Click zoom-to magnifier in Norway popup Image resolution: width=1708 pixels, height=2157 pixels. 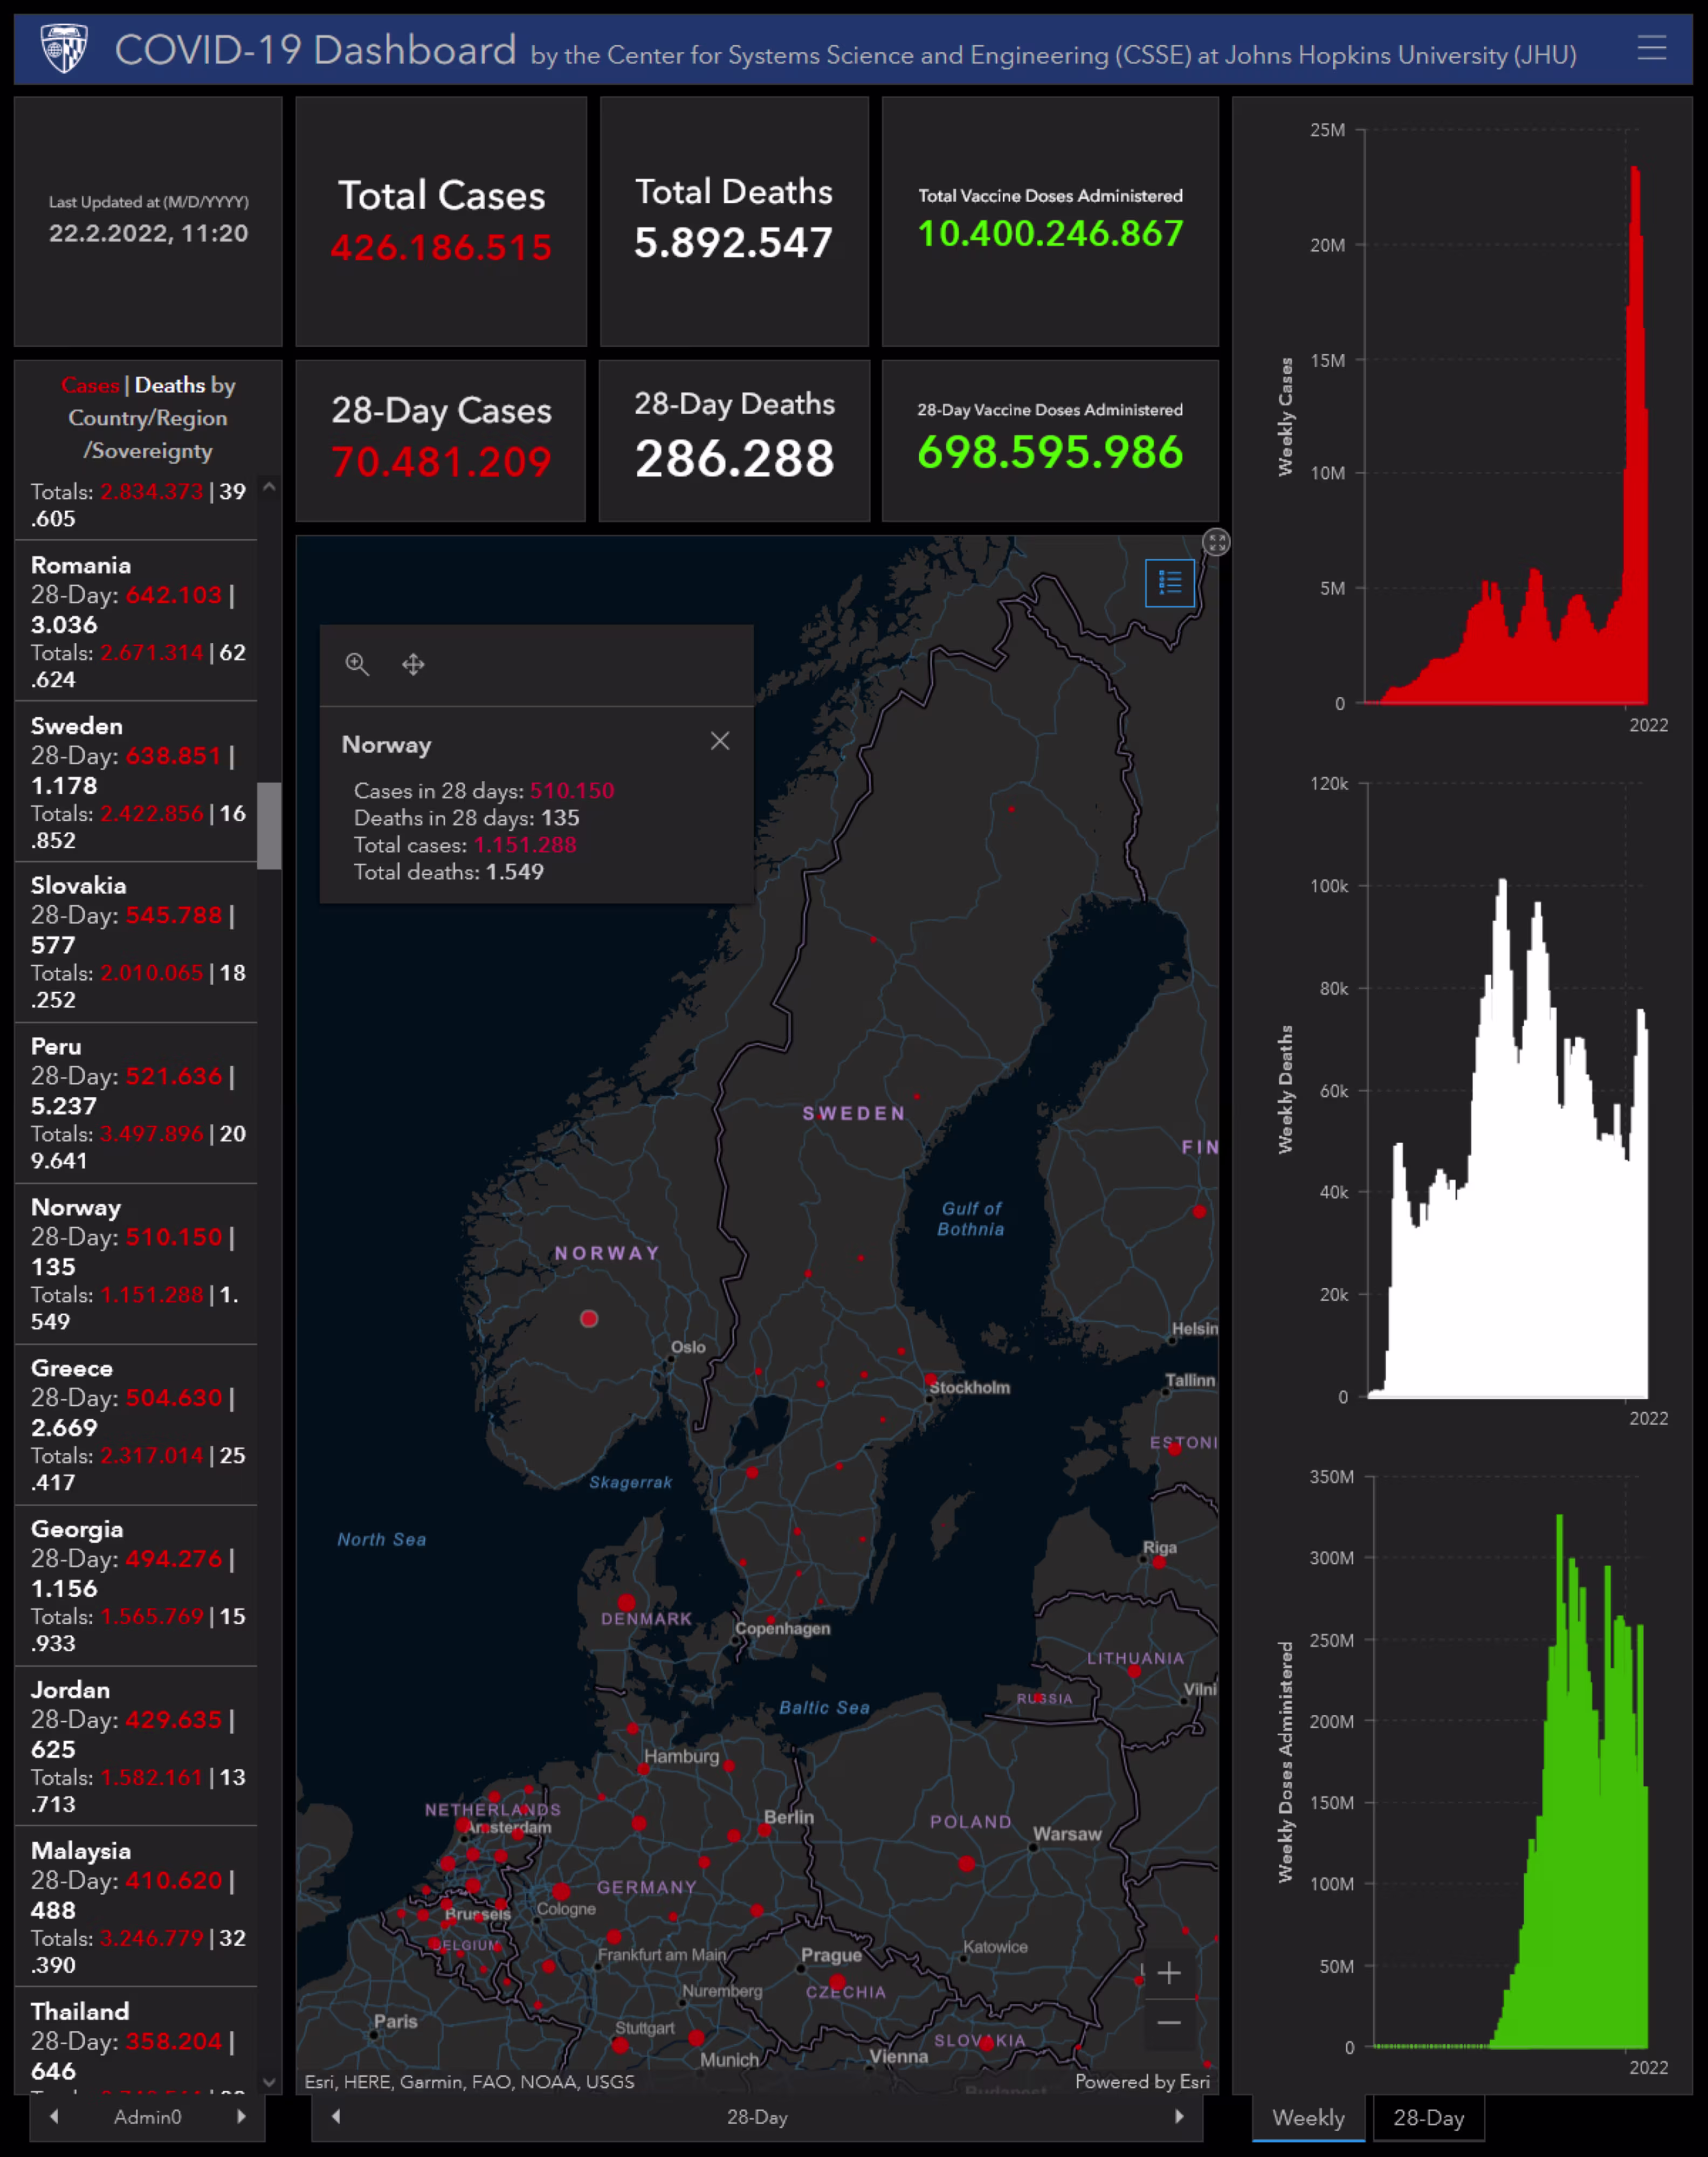(357, 664)
